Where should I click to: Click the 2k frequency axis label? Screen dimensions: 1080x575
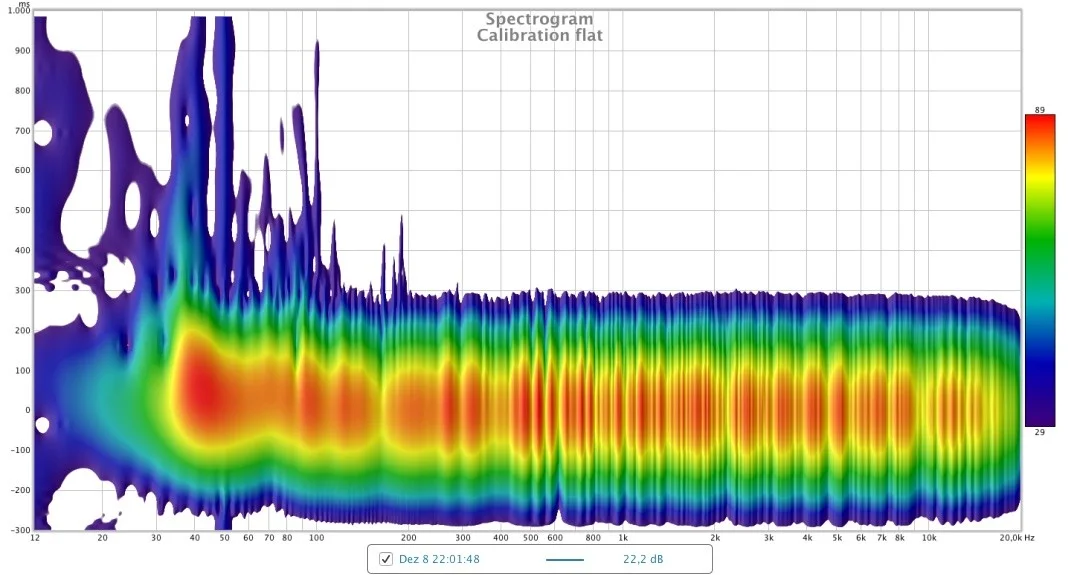point(715,538)
